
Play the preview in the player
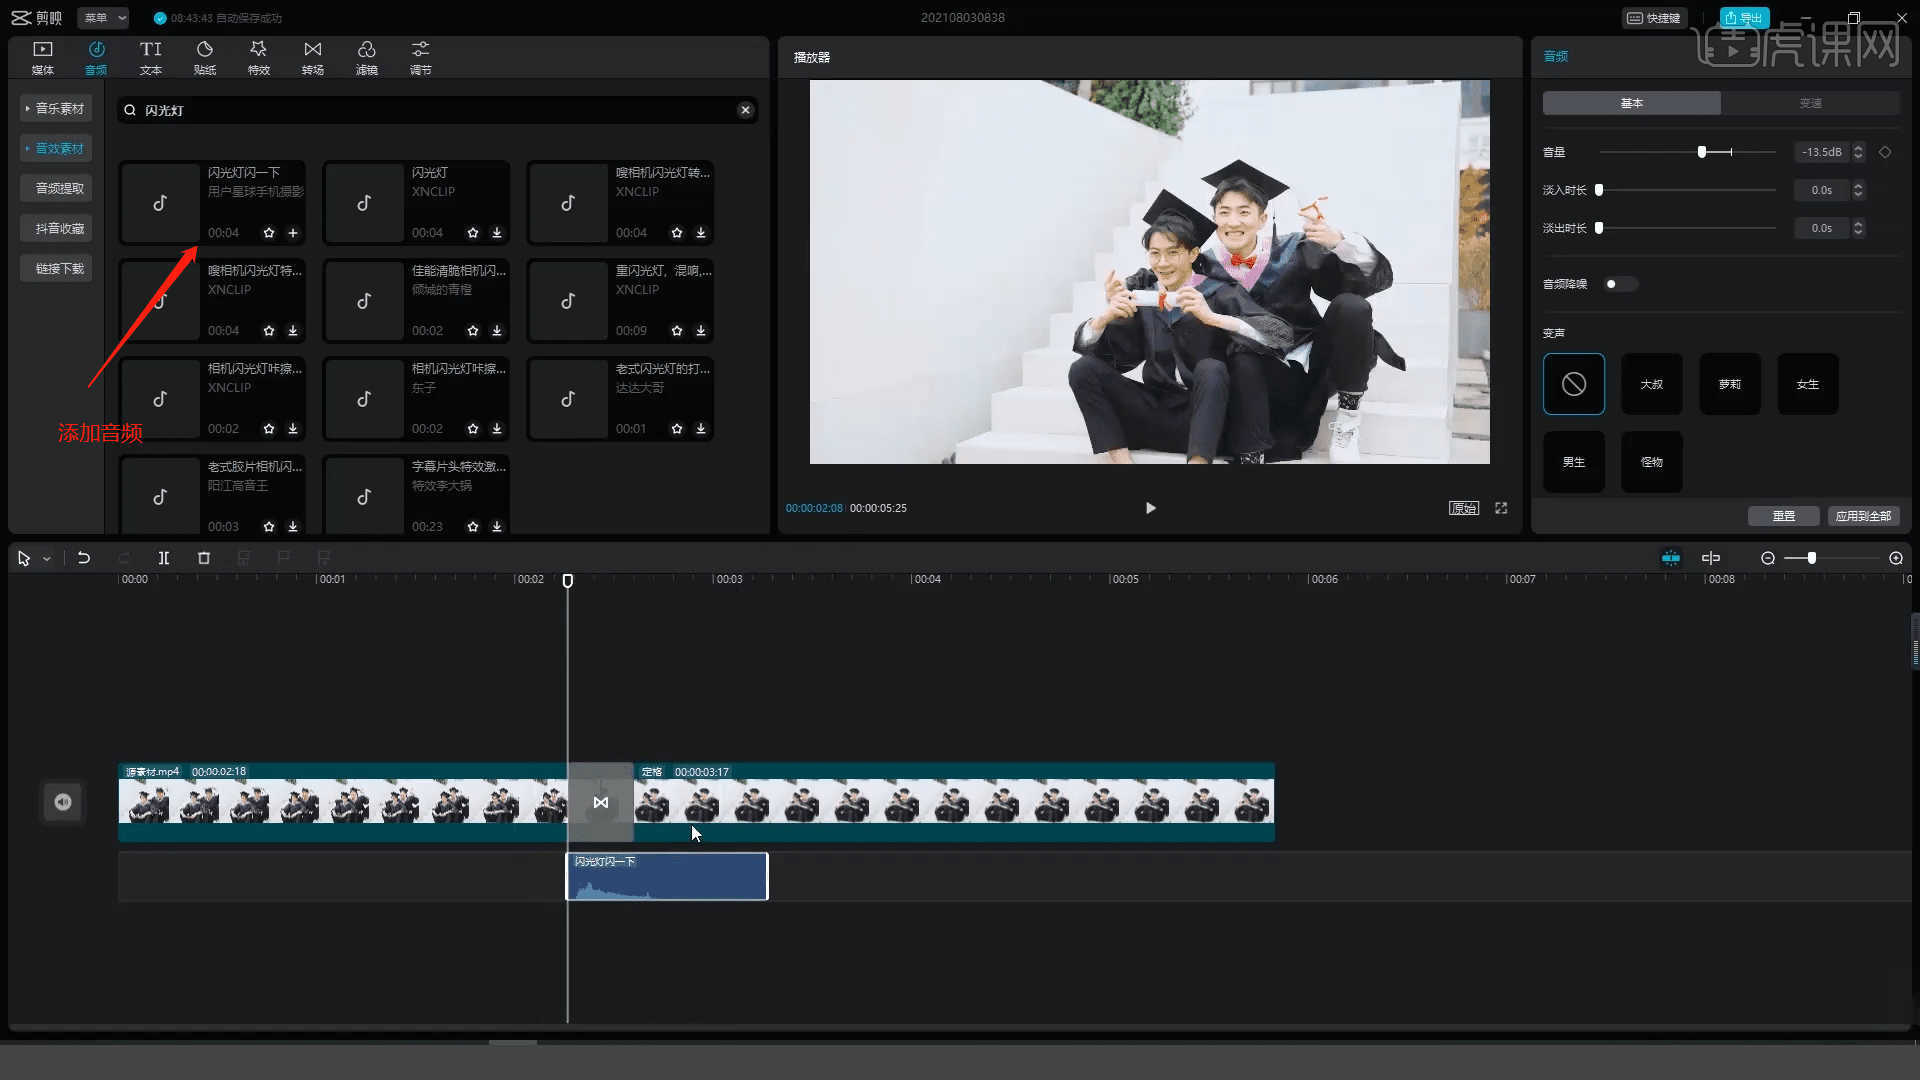[x=1150, y=508]
